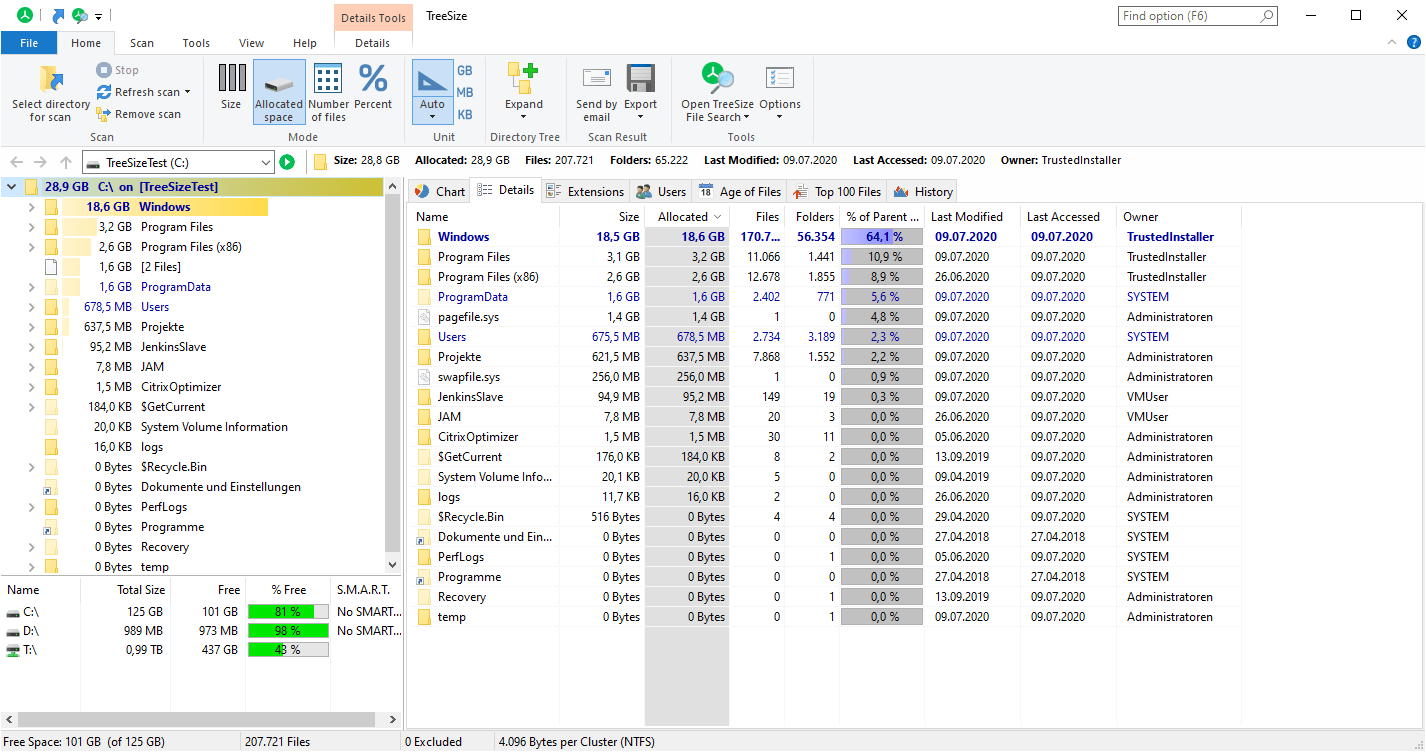This screenshot has width=1426, height=752.
Task: Switch to the View ribbon tab
Action: click(252, 43)
